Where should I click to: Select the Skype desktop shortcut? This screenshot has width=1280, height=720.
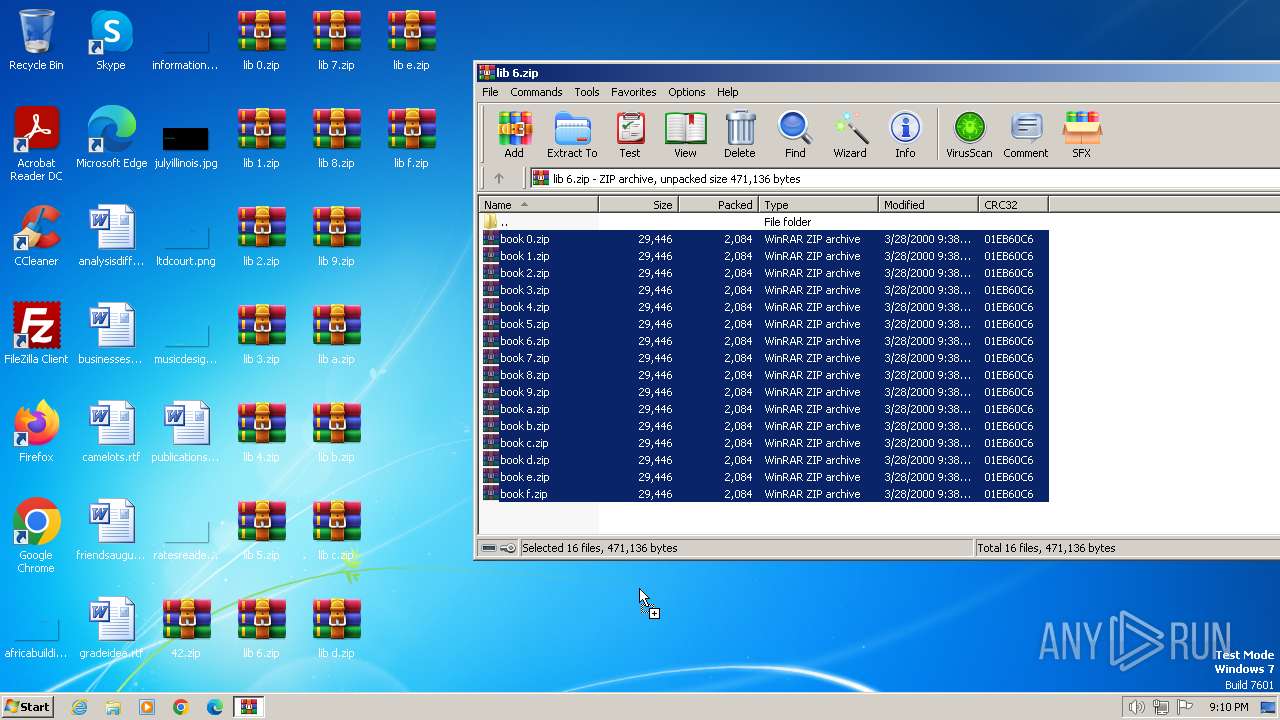pos(110,40)
